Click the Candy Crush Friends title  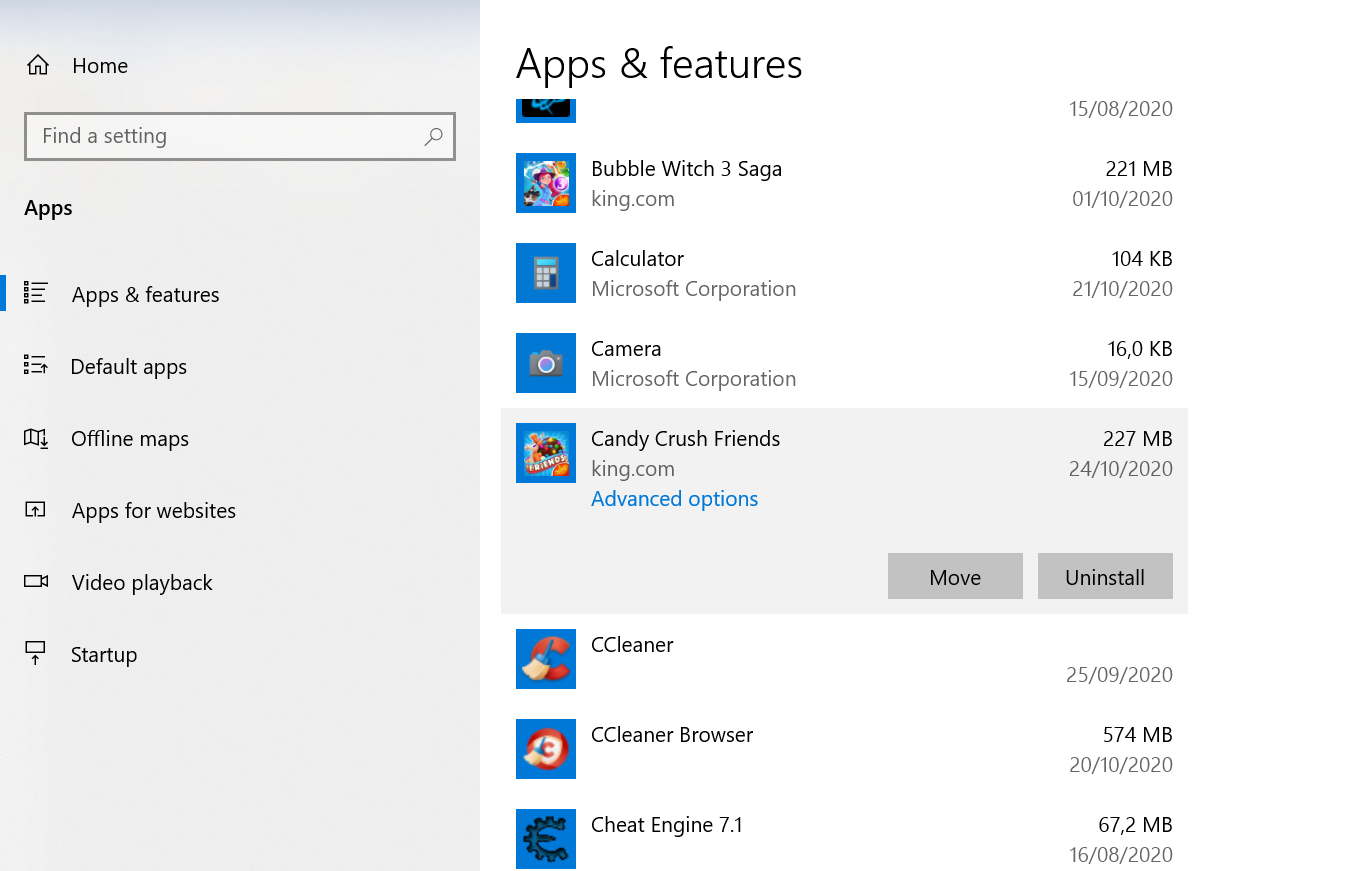[686, 439]
